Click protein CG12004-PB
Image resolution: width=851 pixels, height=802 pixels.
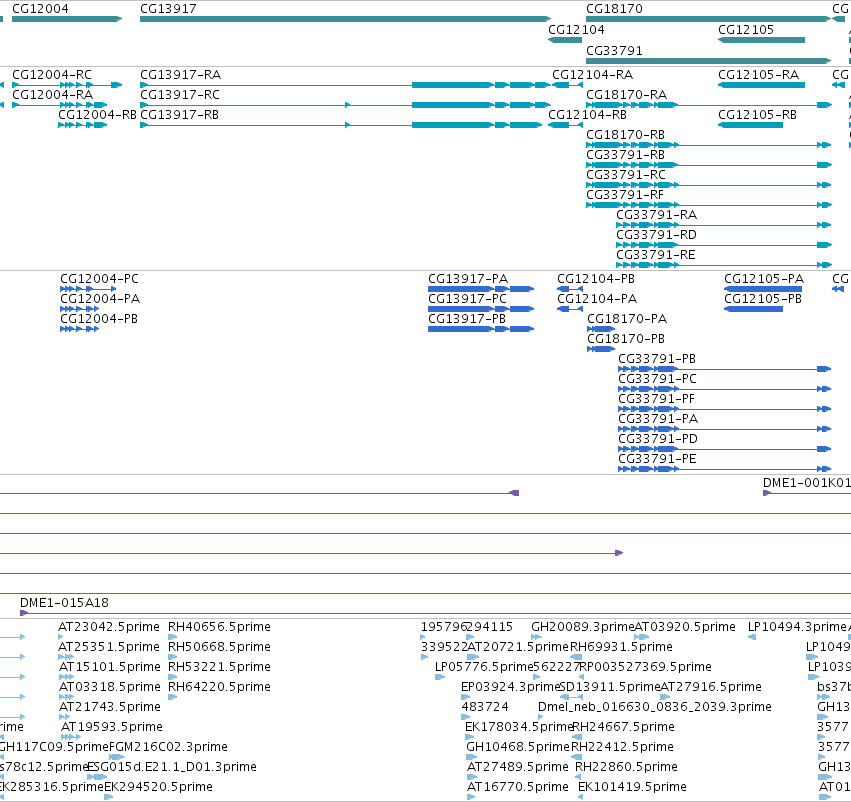(x=99, y=319)
